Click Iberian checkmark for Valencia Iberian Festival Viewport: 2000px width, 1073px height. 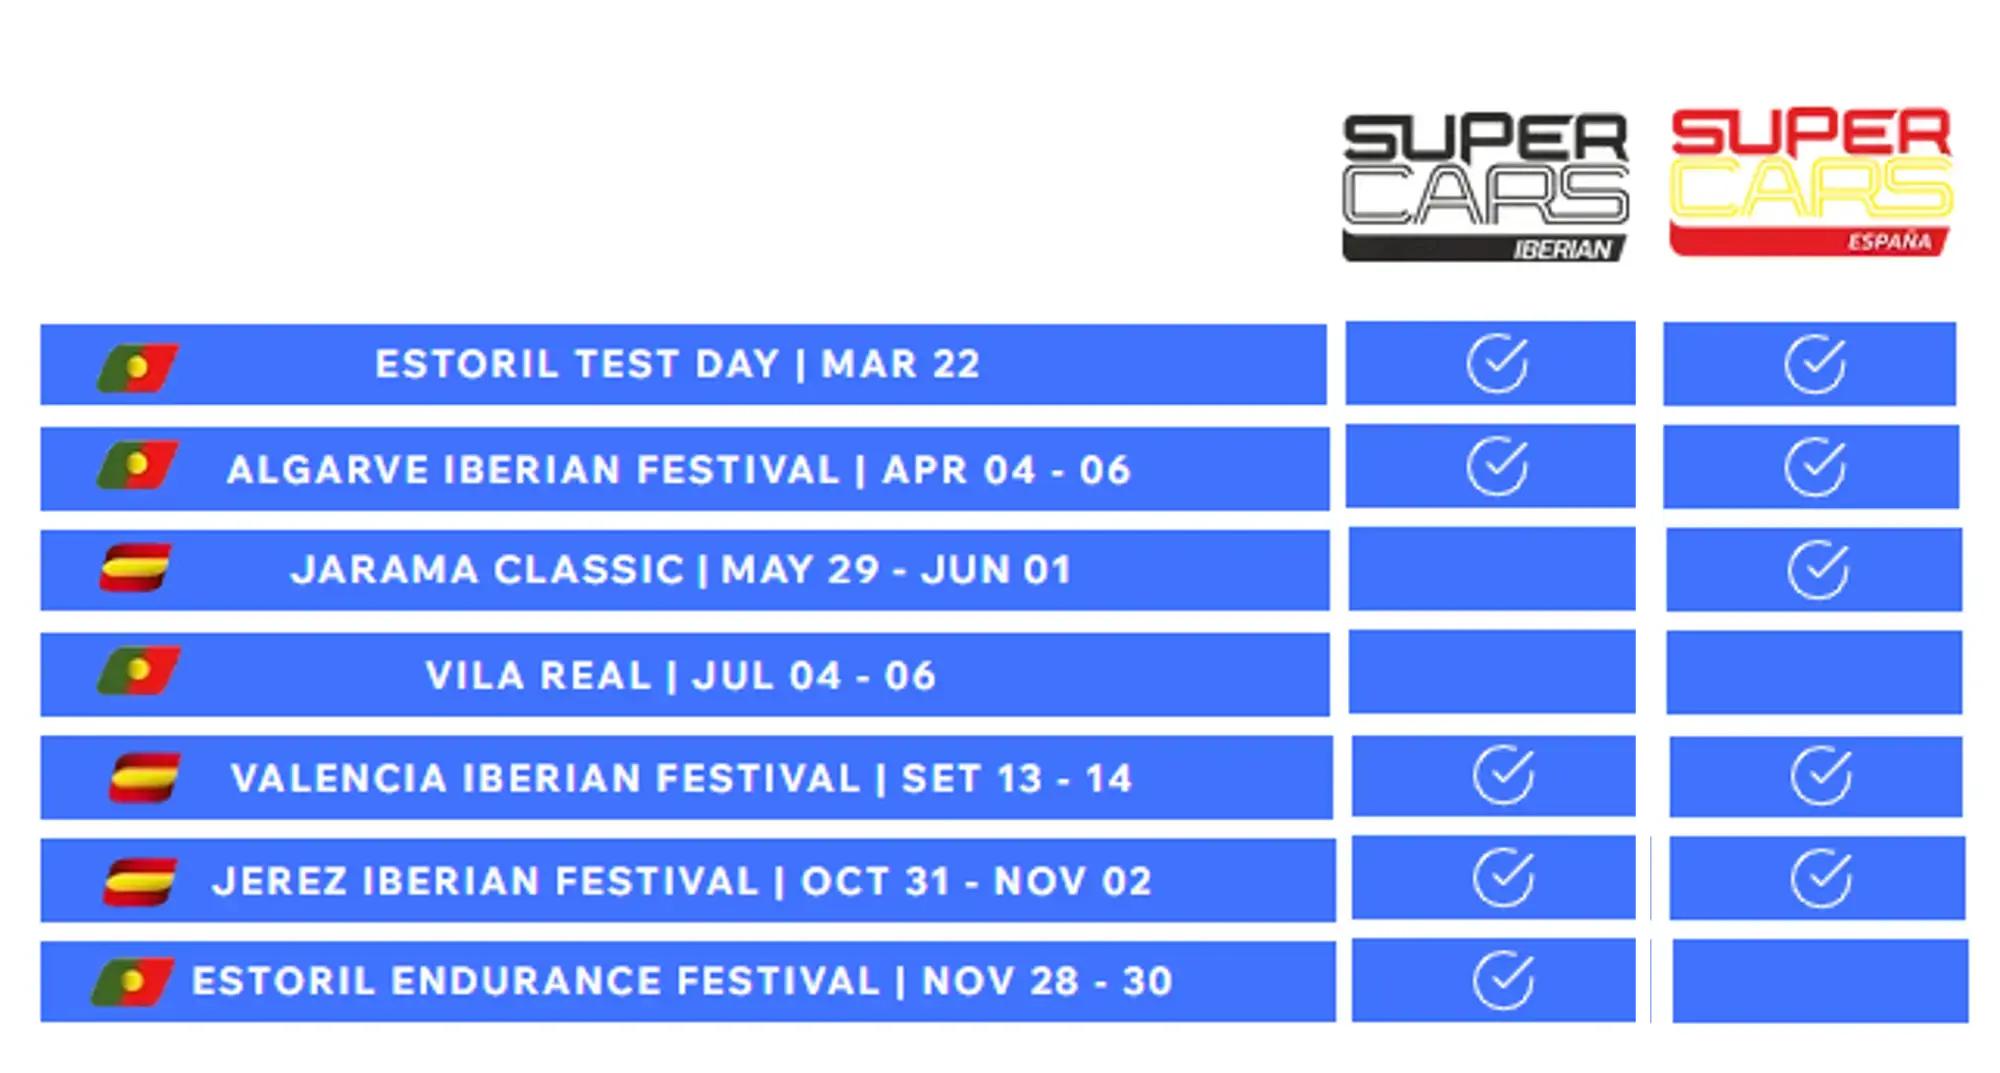pos(1503,775)
